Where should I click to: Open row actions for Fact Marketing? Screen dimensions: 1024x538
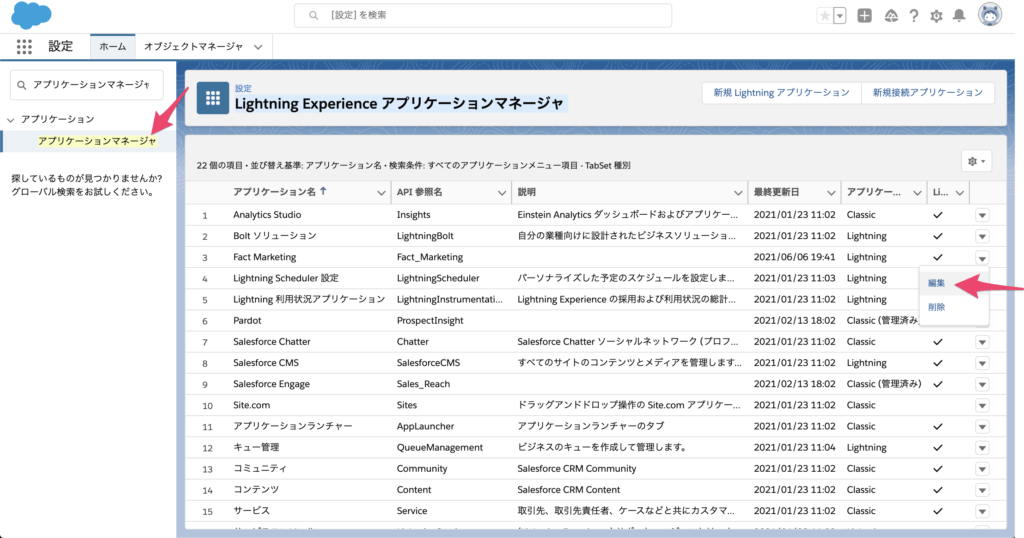[982, 257]
